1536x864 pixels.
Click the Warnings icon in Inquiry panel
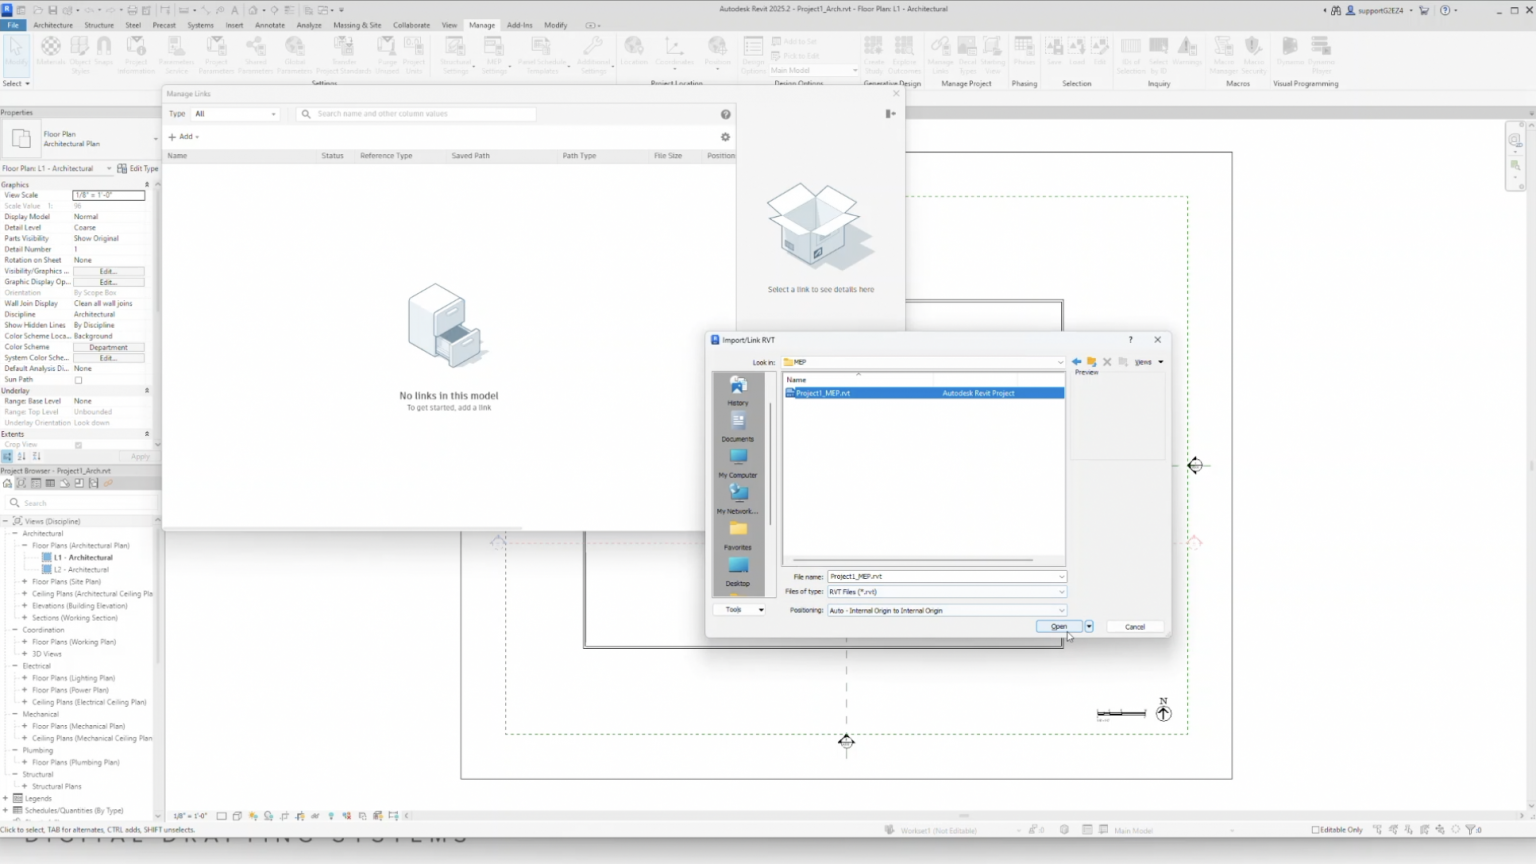tap(1187, 48)
